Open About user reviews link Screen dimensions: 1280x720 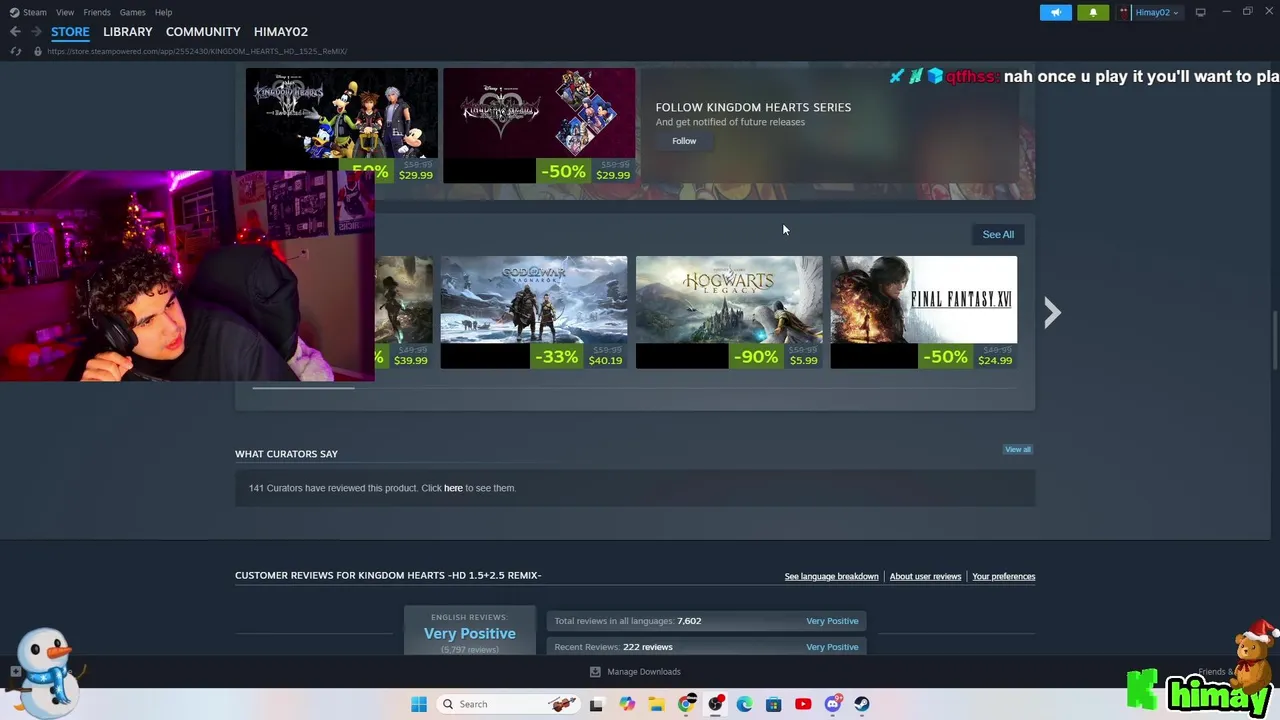pos(925,576)
